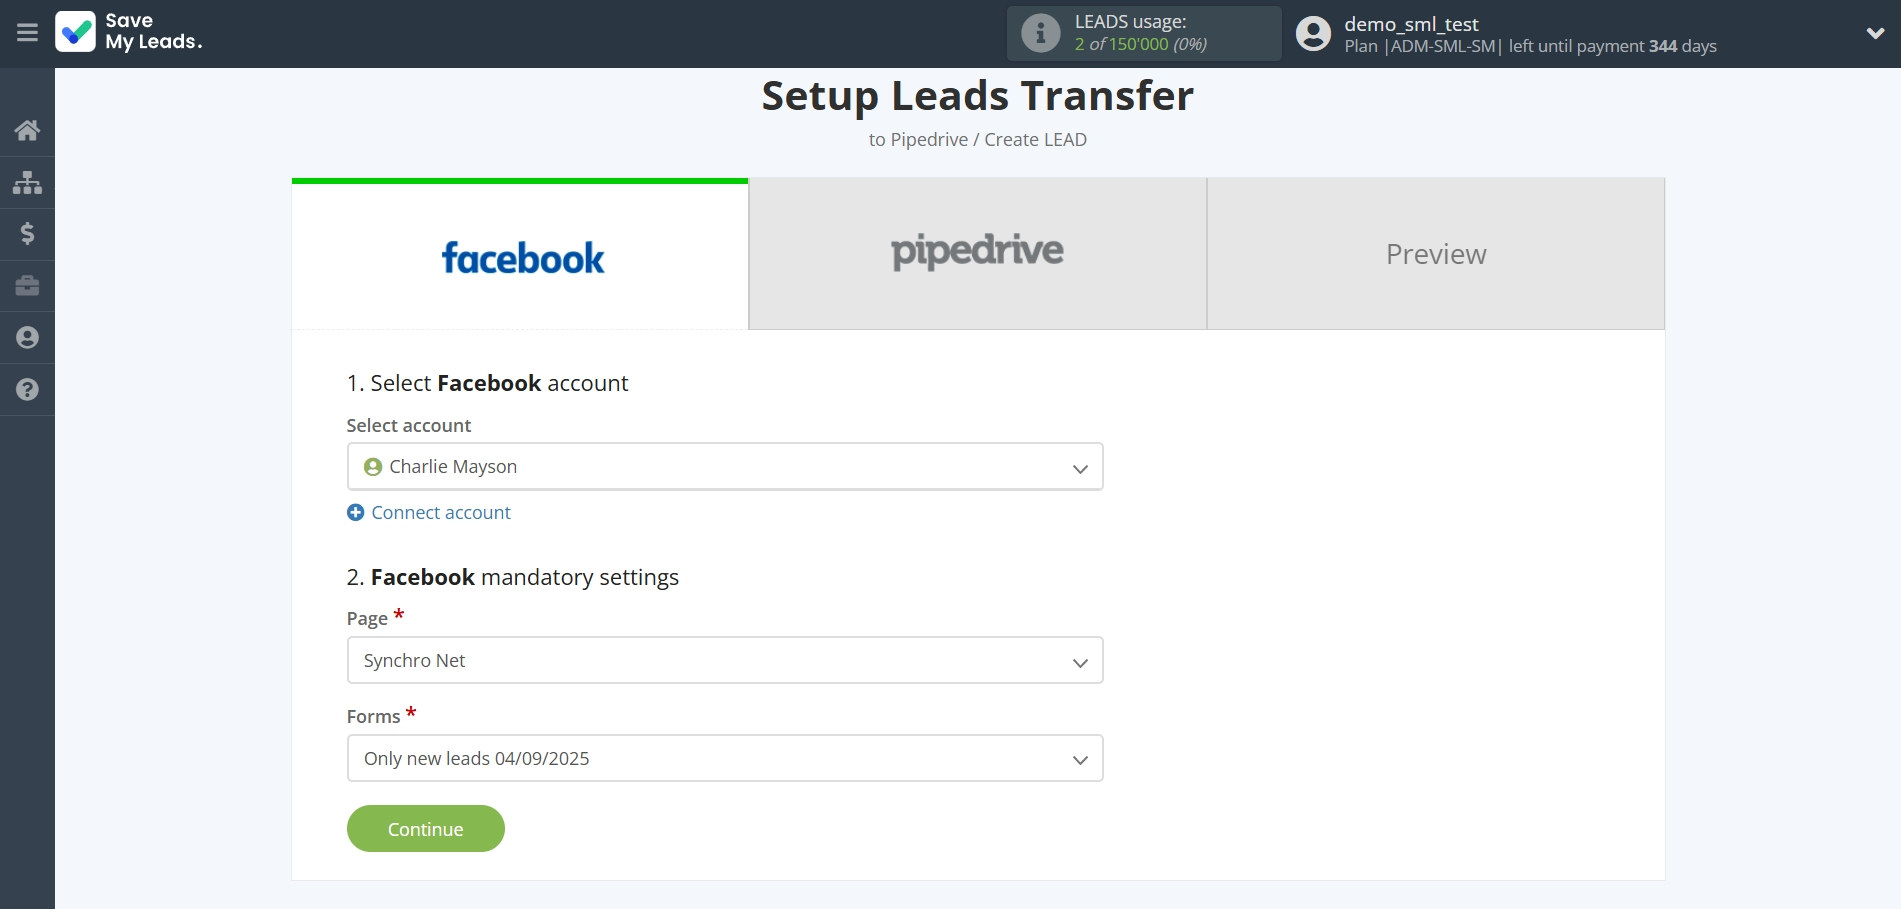Click the Connect account link

(x=440, y=513)
